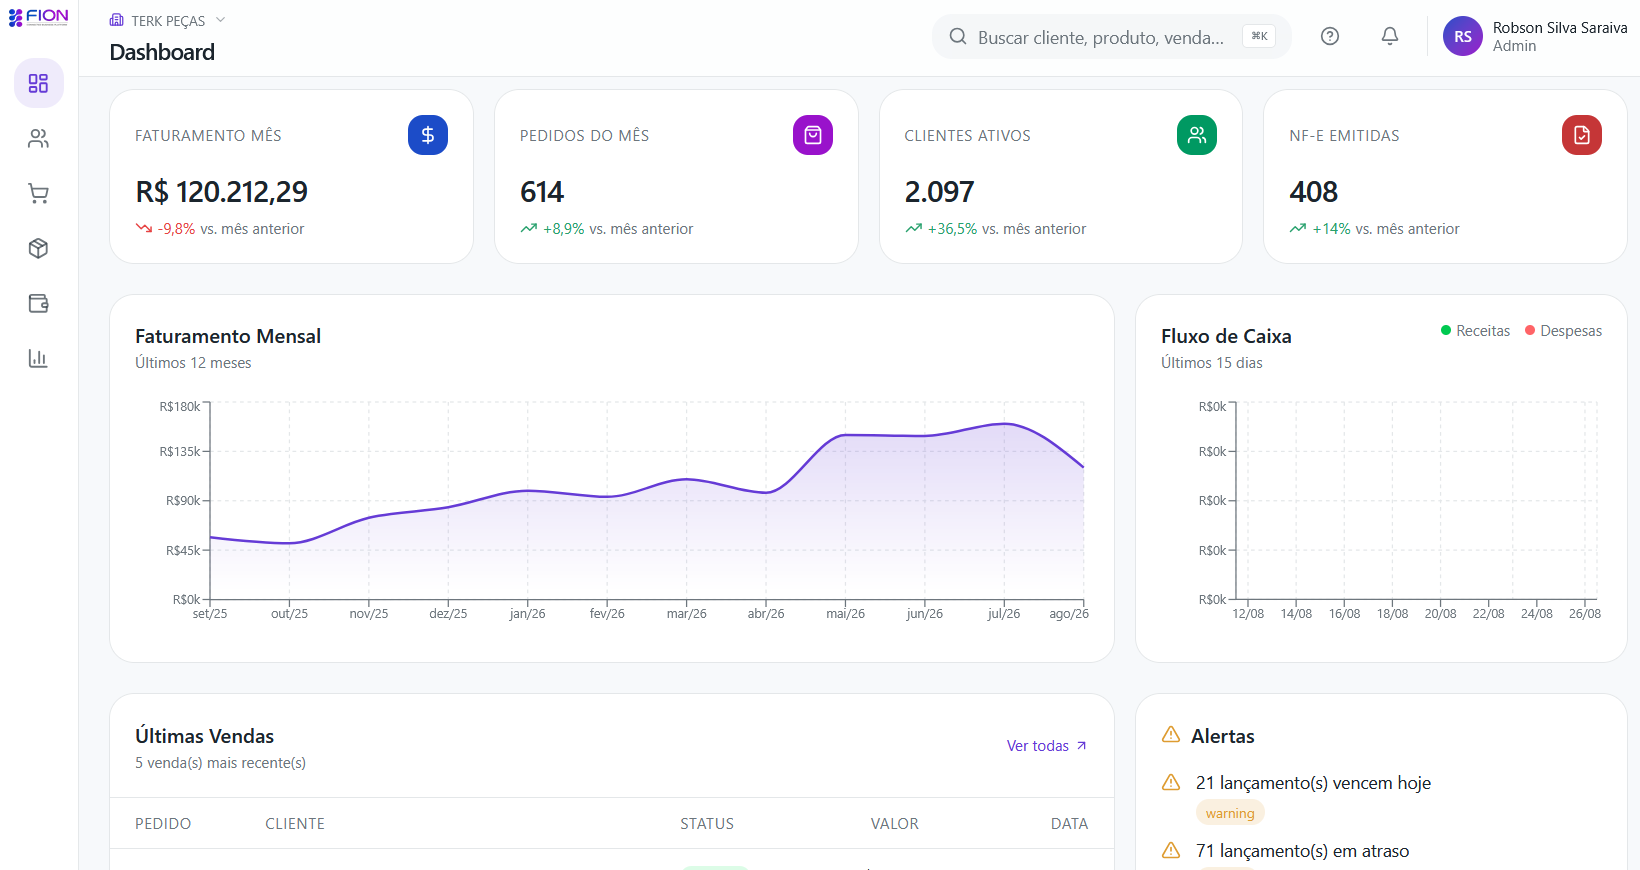The height and width of the screenshot is (870, 1640).
Task: Click the 21 lançamento(s) vencem hoje alert
Action: pos(1313,783)
